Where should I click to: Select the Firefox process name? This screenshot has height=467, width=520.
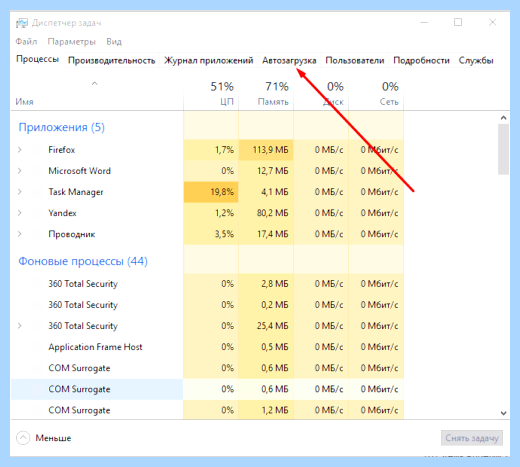point(62,150)
